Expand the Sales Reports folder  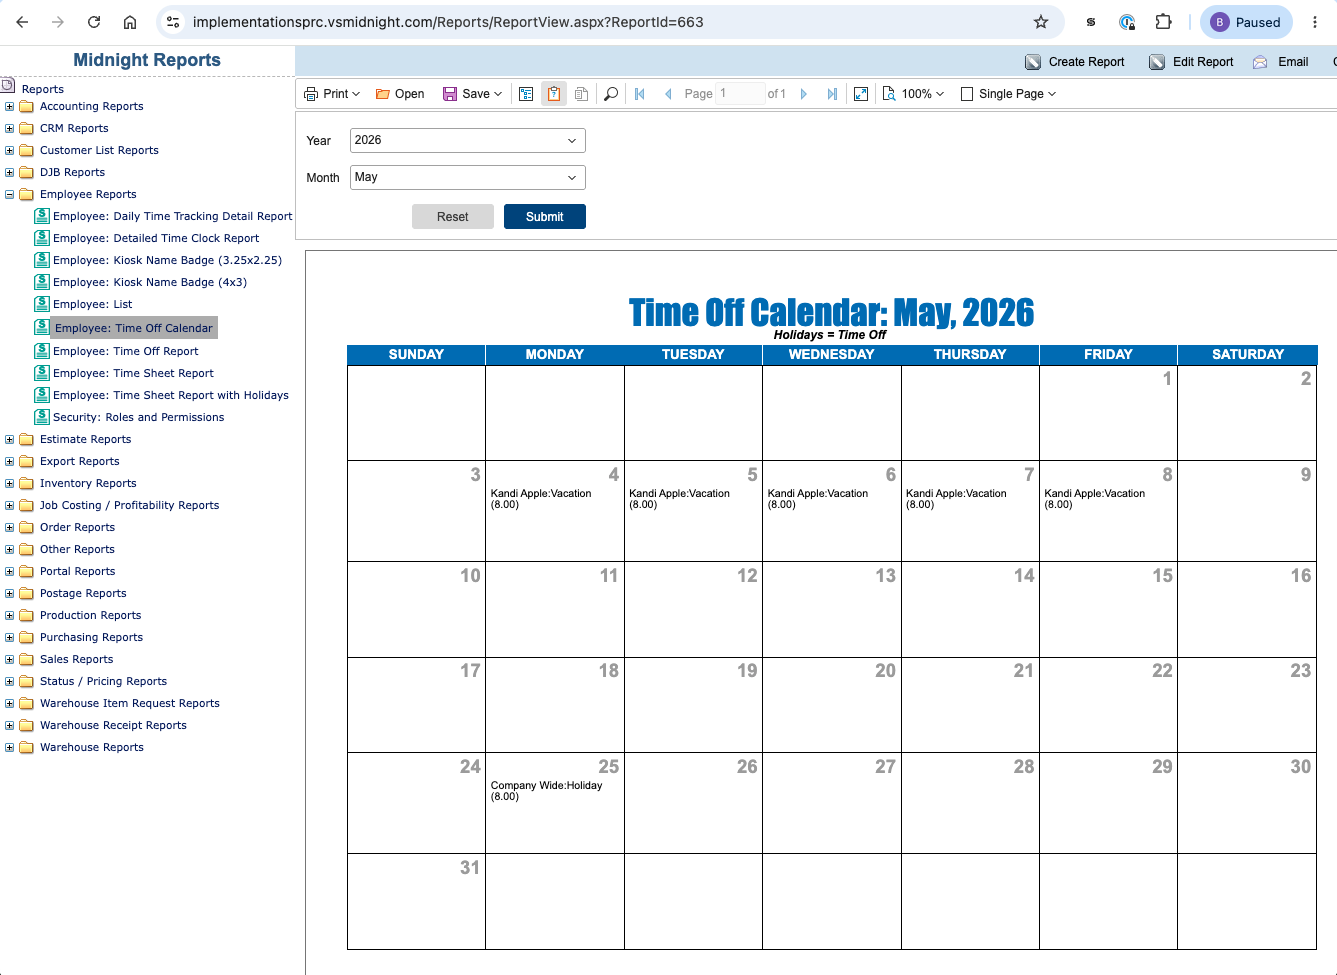coord(10,660)
